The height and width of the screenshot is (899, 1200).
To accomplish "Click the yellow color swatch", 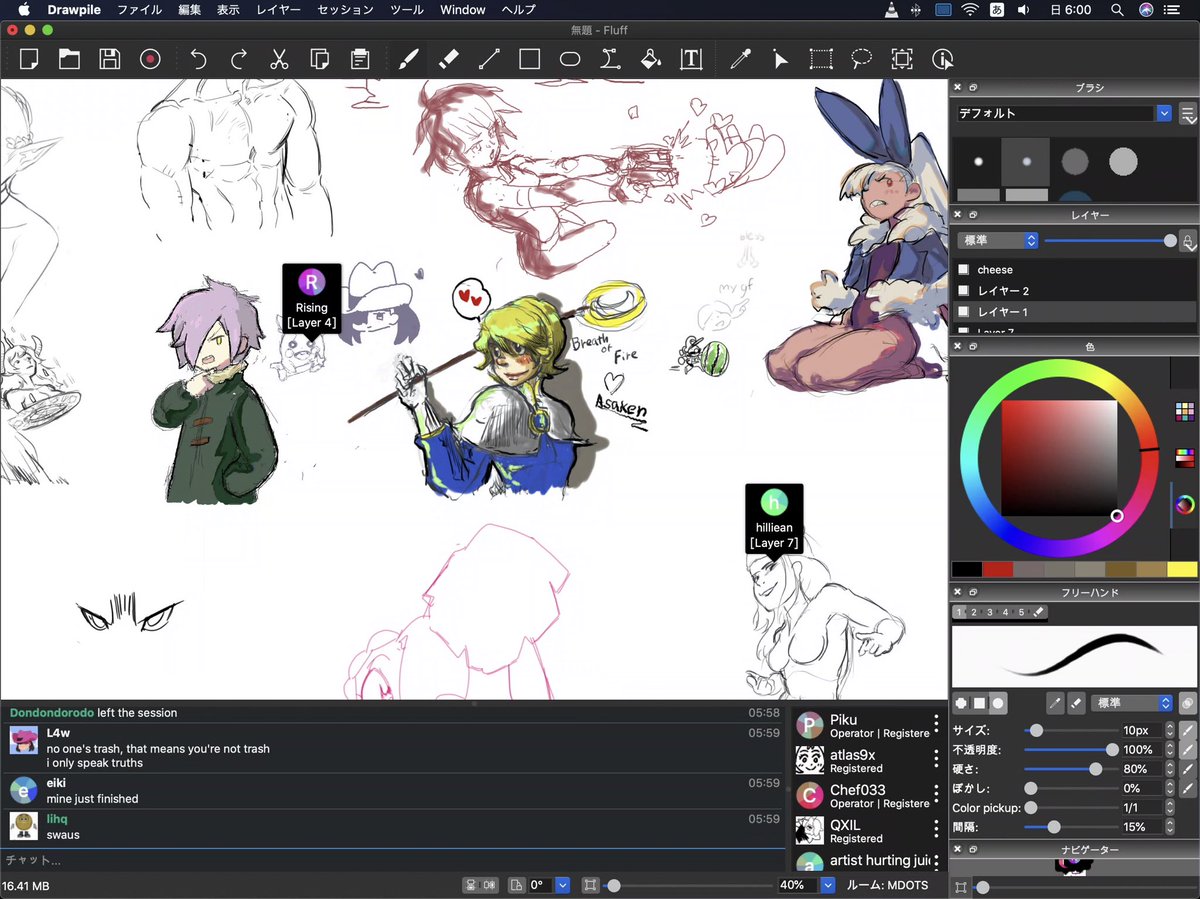I will (1182, 569).
